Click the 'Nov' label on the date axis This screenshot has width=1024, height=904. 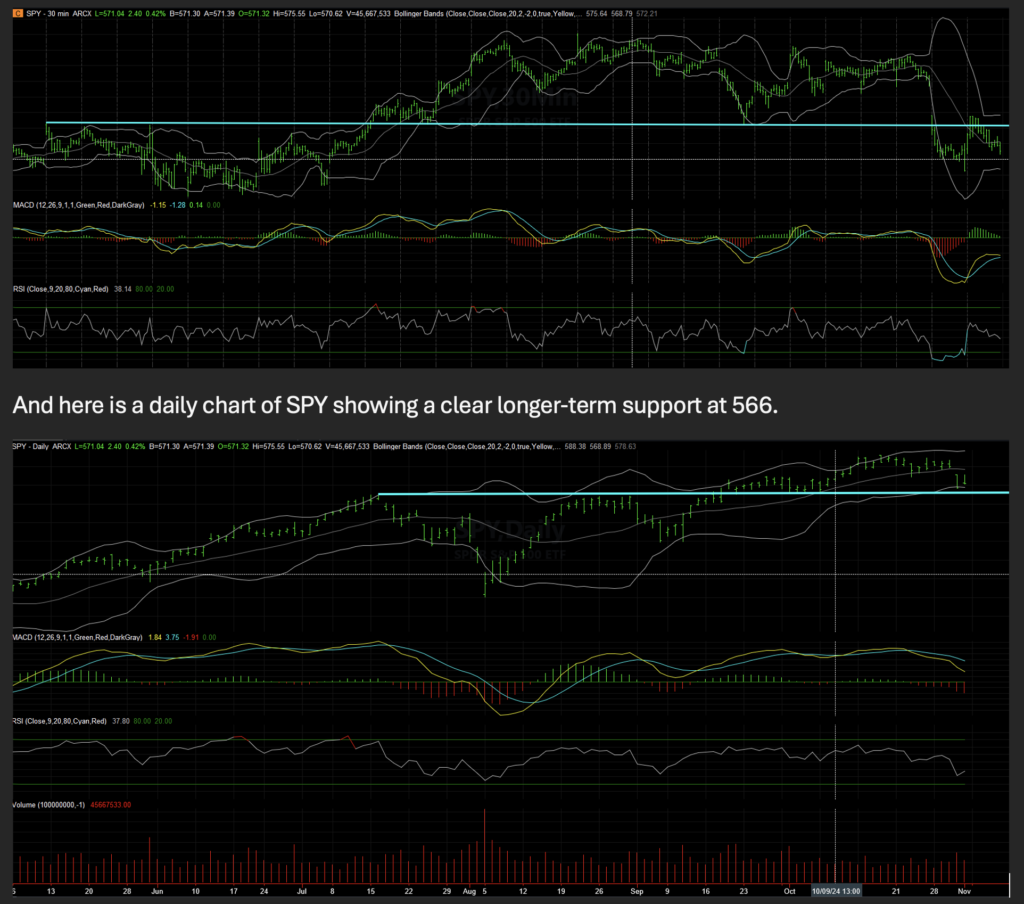pos(964,891)
